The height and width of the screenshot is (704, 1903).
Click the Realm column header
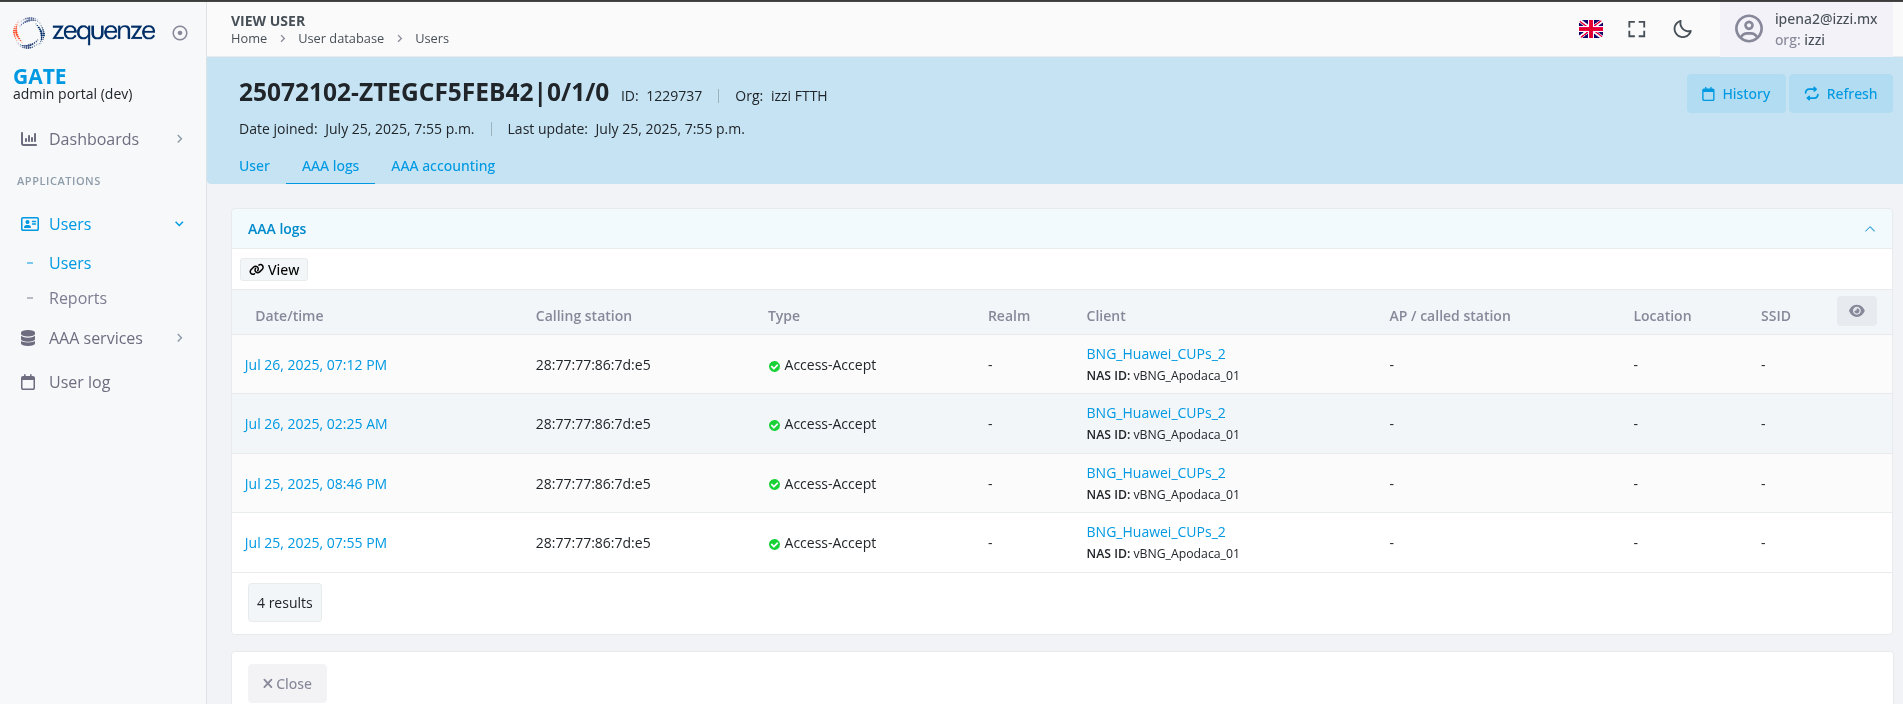coord(1009,316)
